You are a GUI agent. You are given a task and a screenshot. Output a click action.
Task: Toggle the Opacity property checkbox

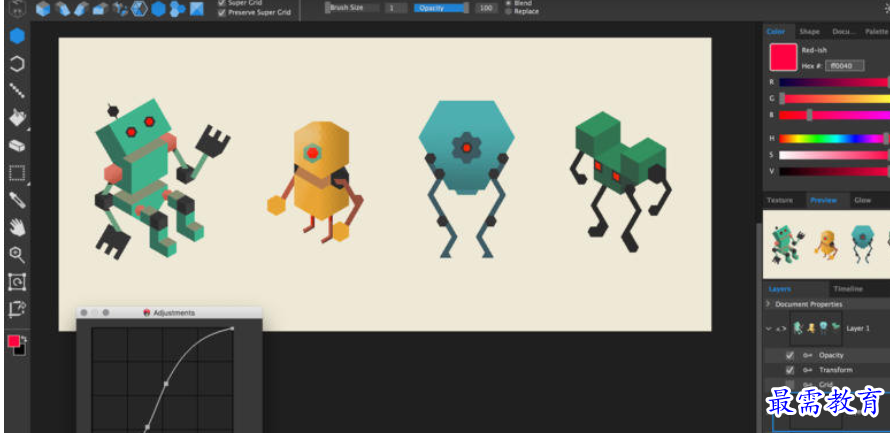click(x=790, y=355)
